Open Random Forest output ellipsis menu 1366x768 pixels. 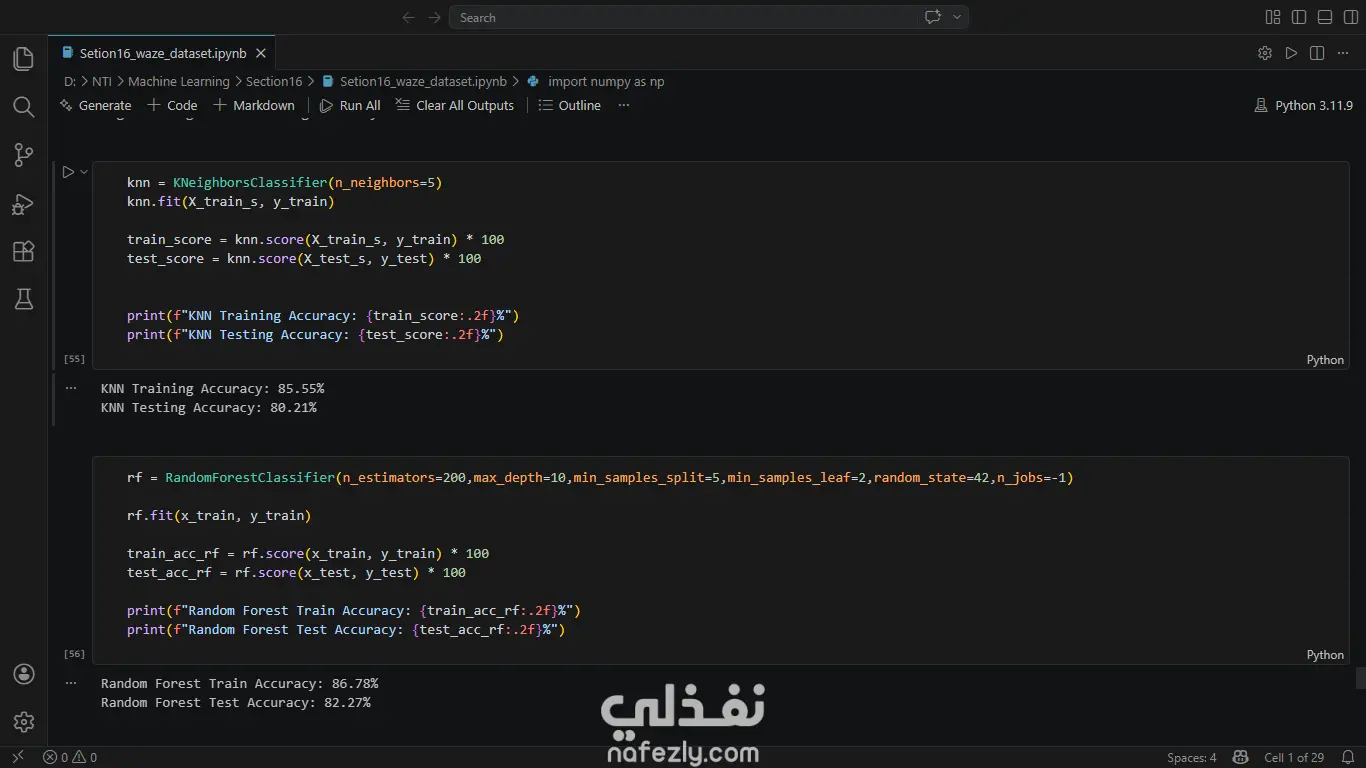[x=71, y=682]
